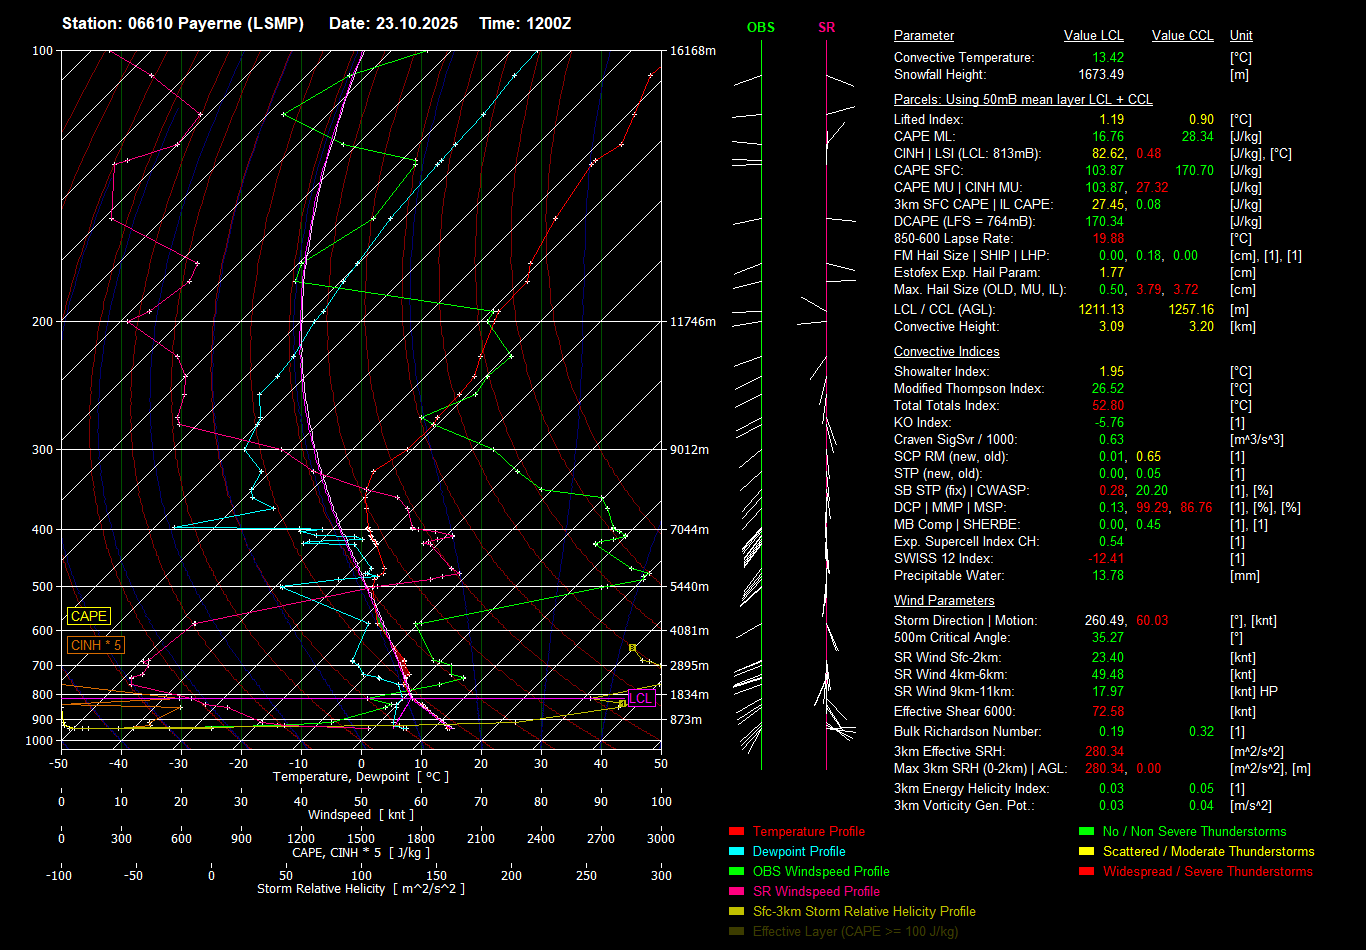Click the Sfc-3km Storm Relative Helicity swatch
1366x950 pixels.
tap(736, 912)
